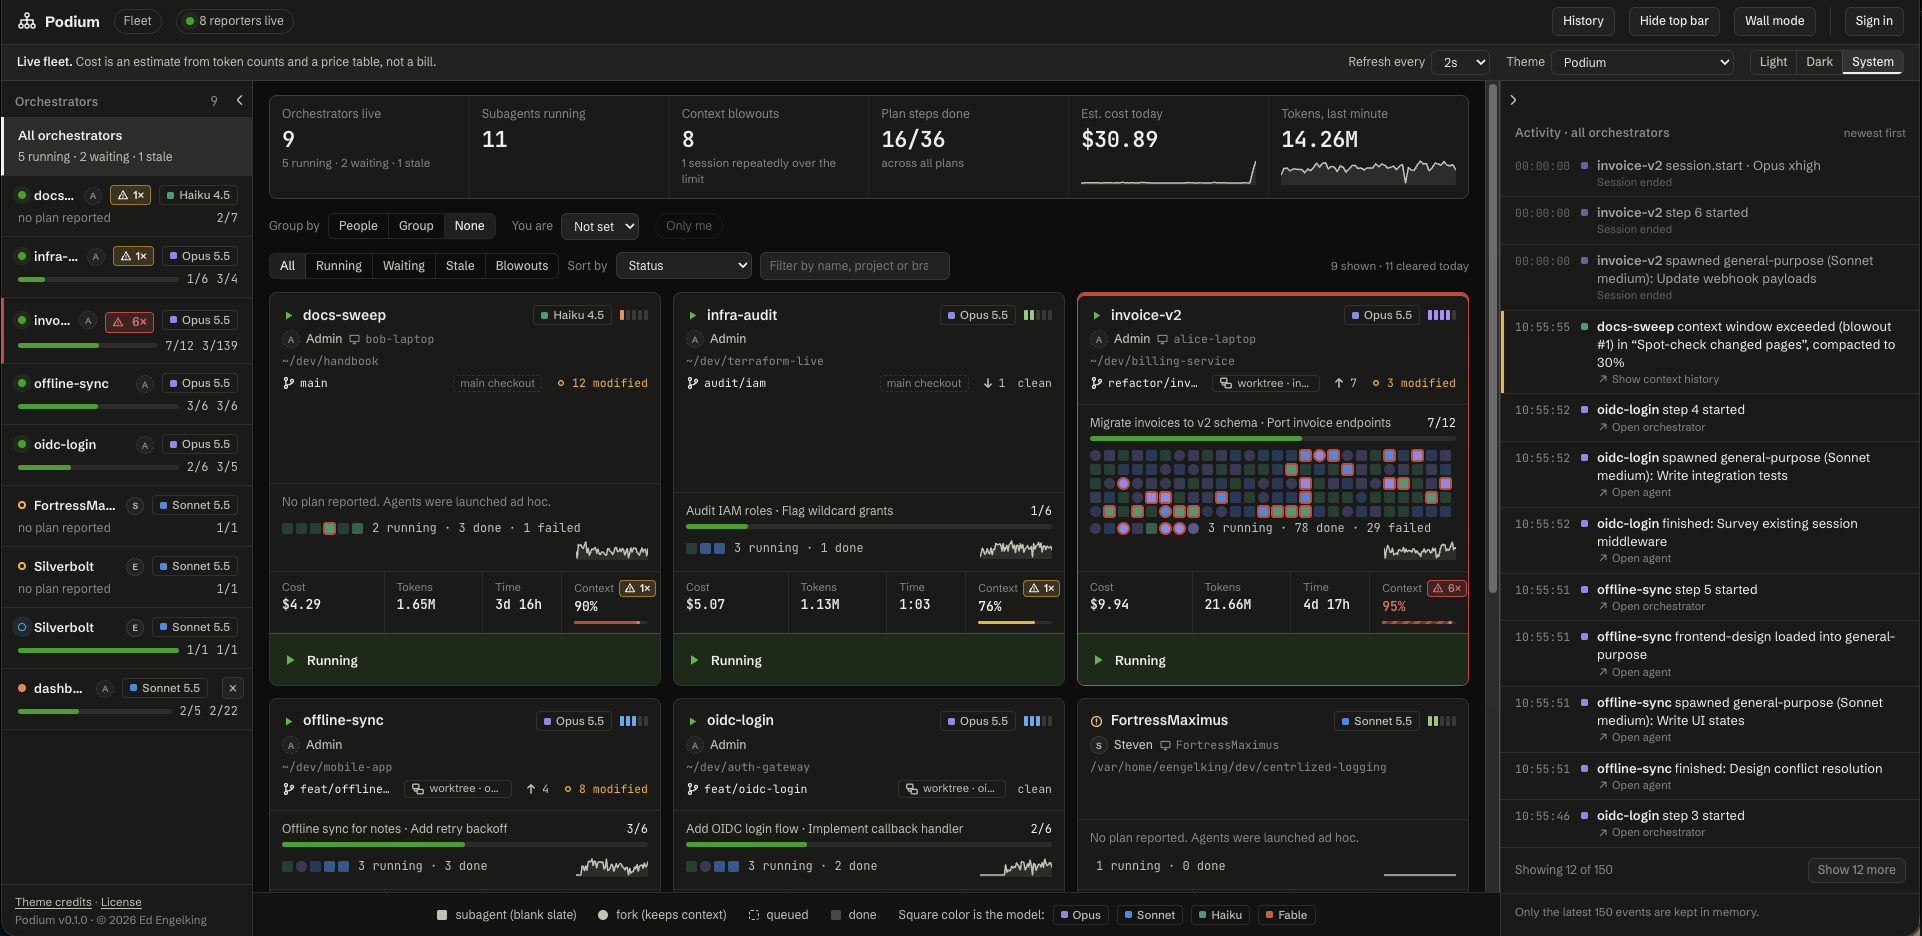
Task: Open the Refresh every 2s dropdown
Action: [x=1460, y=62]
